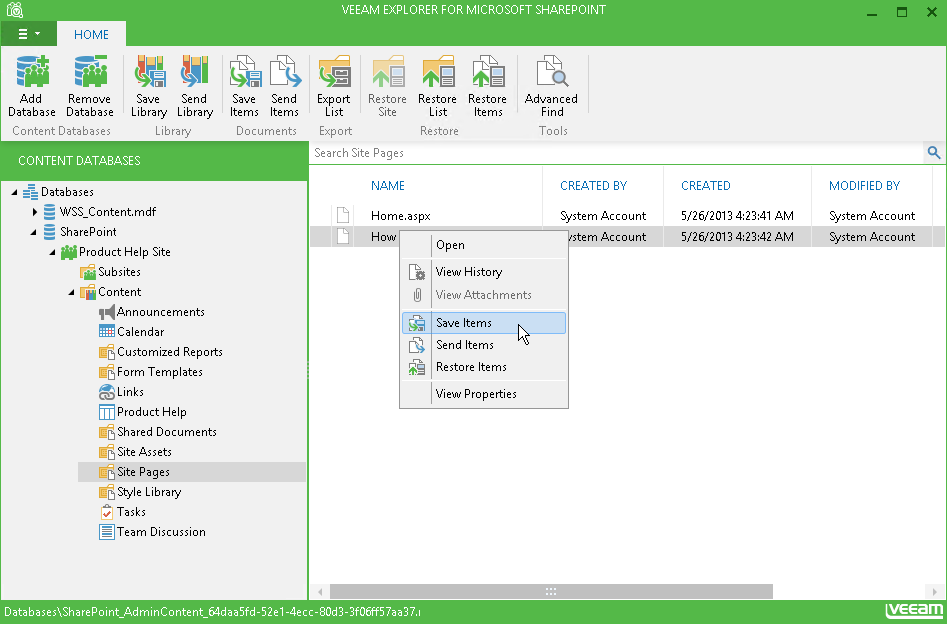The height and width of the screenshot is (624, 947).
Task: Select Shared Documents in the tree
Action: click(x=167, y=432)
